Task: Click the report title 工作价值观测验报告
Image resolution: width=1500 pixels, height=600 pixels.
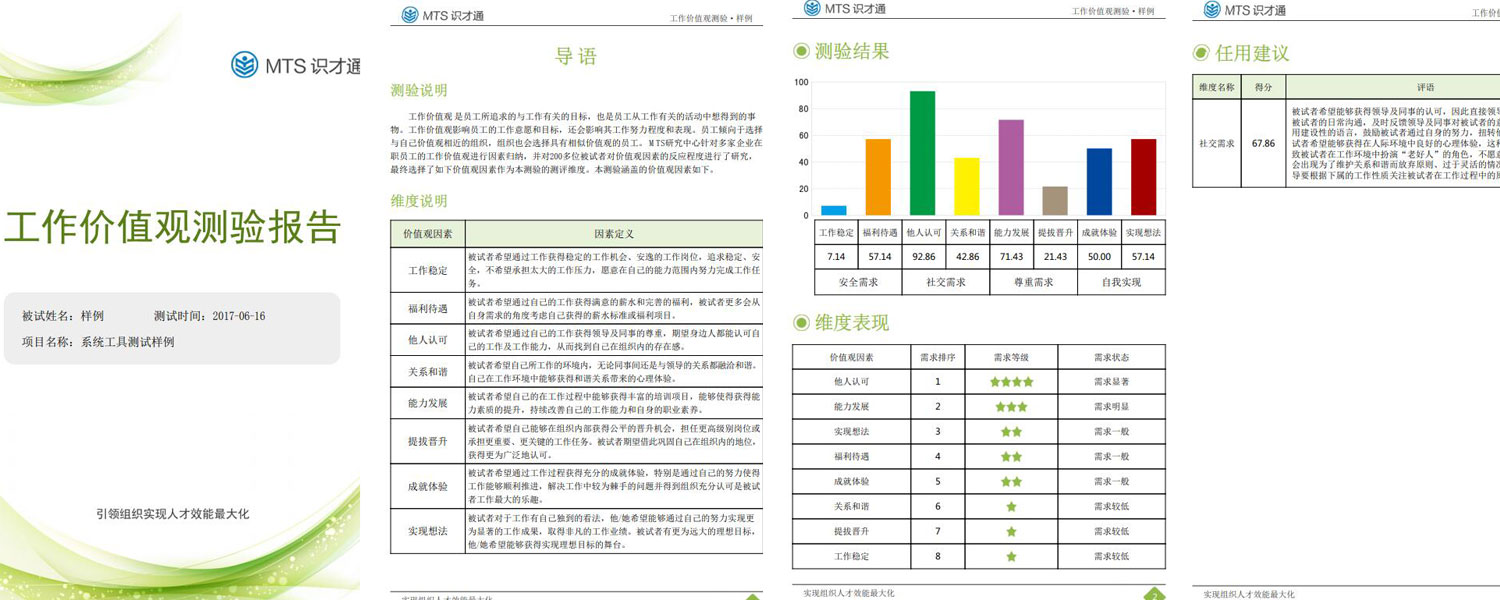Action: click(173, 228)
